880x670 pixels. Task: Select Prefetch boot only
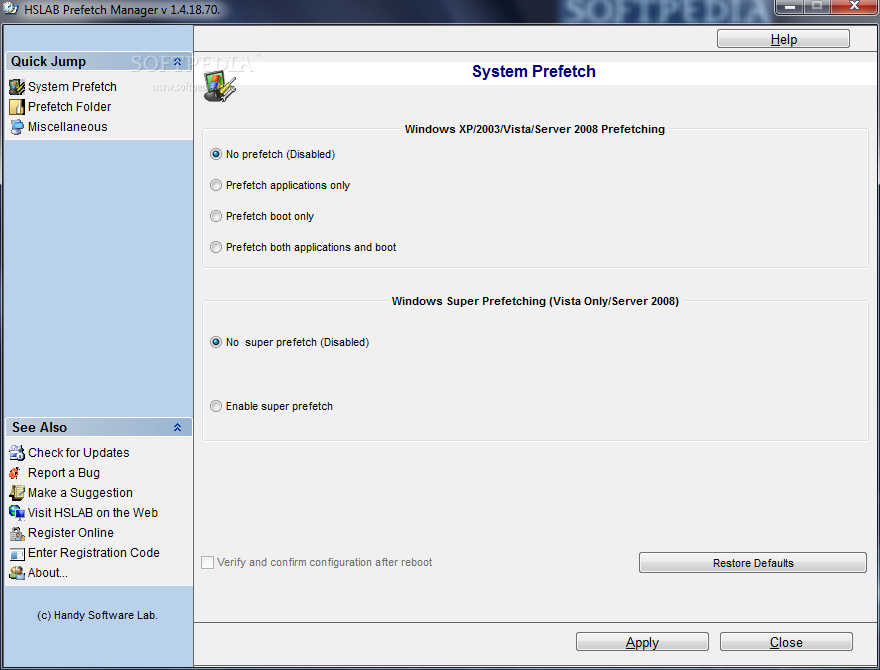tap(216, 216)
